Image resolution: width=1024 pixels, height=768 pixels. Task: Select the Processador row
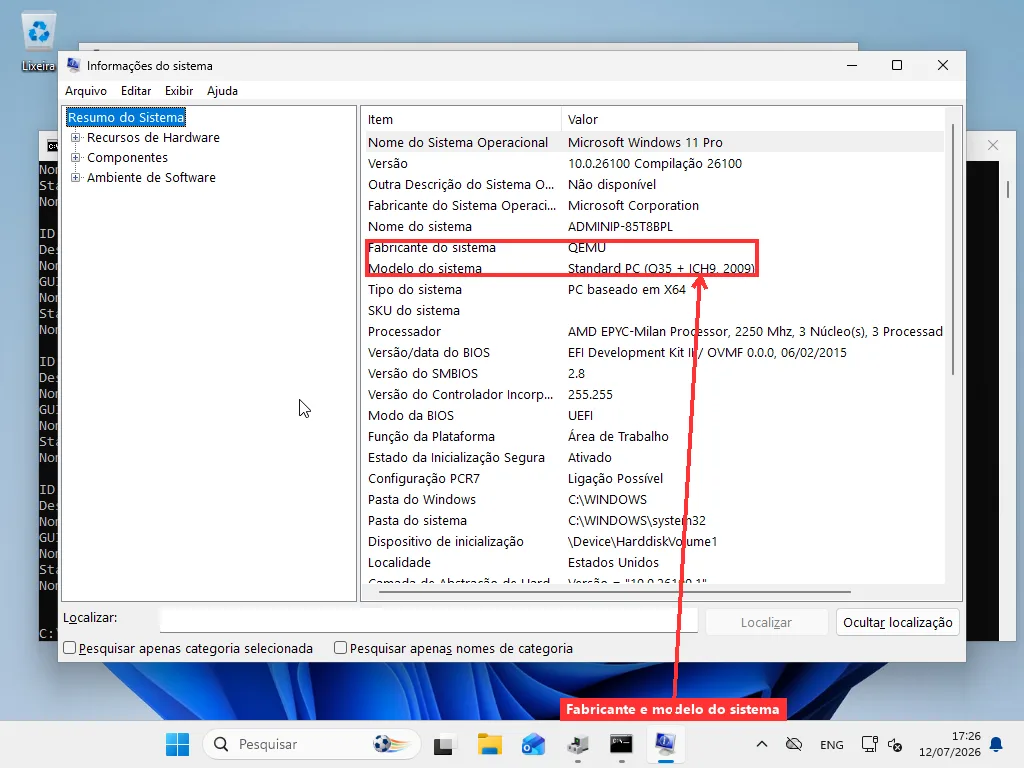pos(653,331)
